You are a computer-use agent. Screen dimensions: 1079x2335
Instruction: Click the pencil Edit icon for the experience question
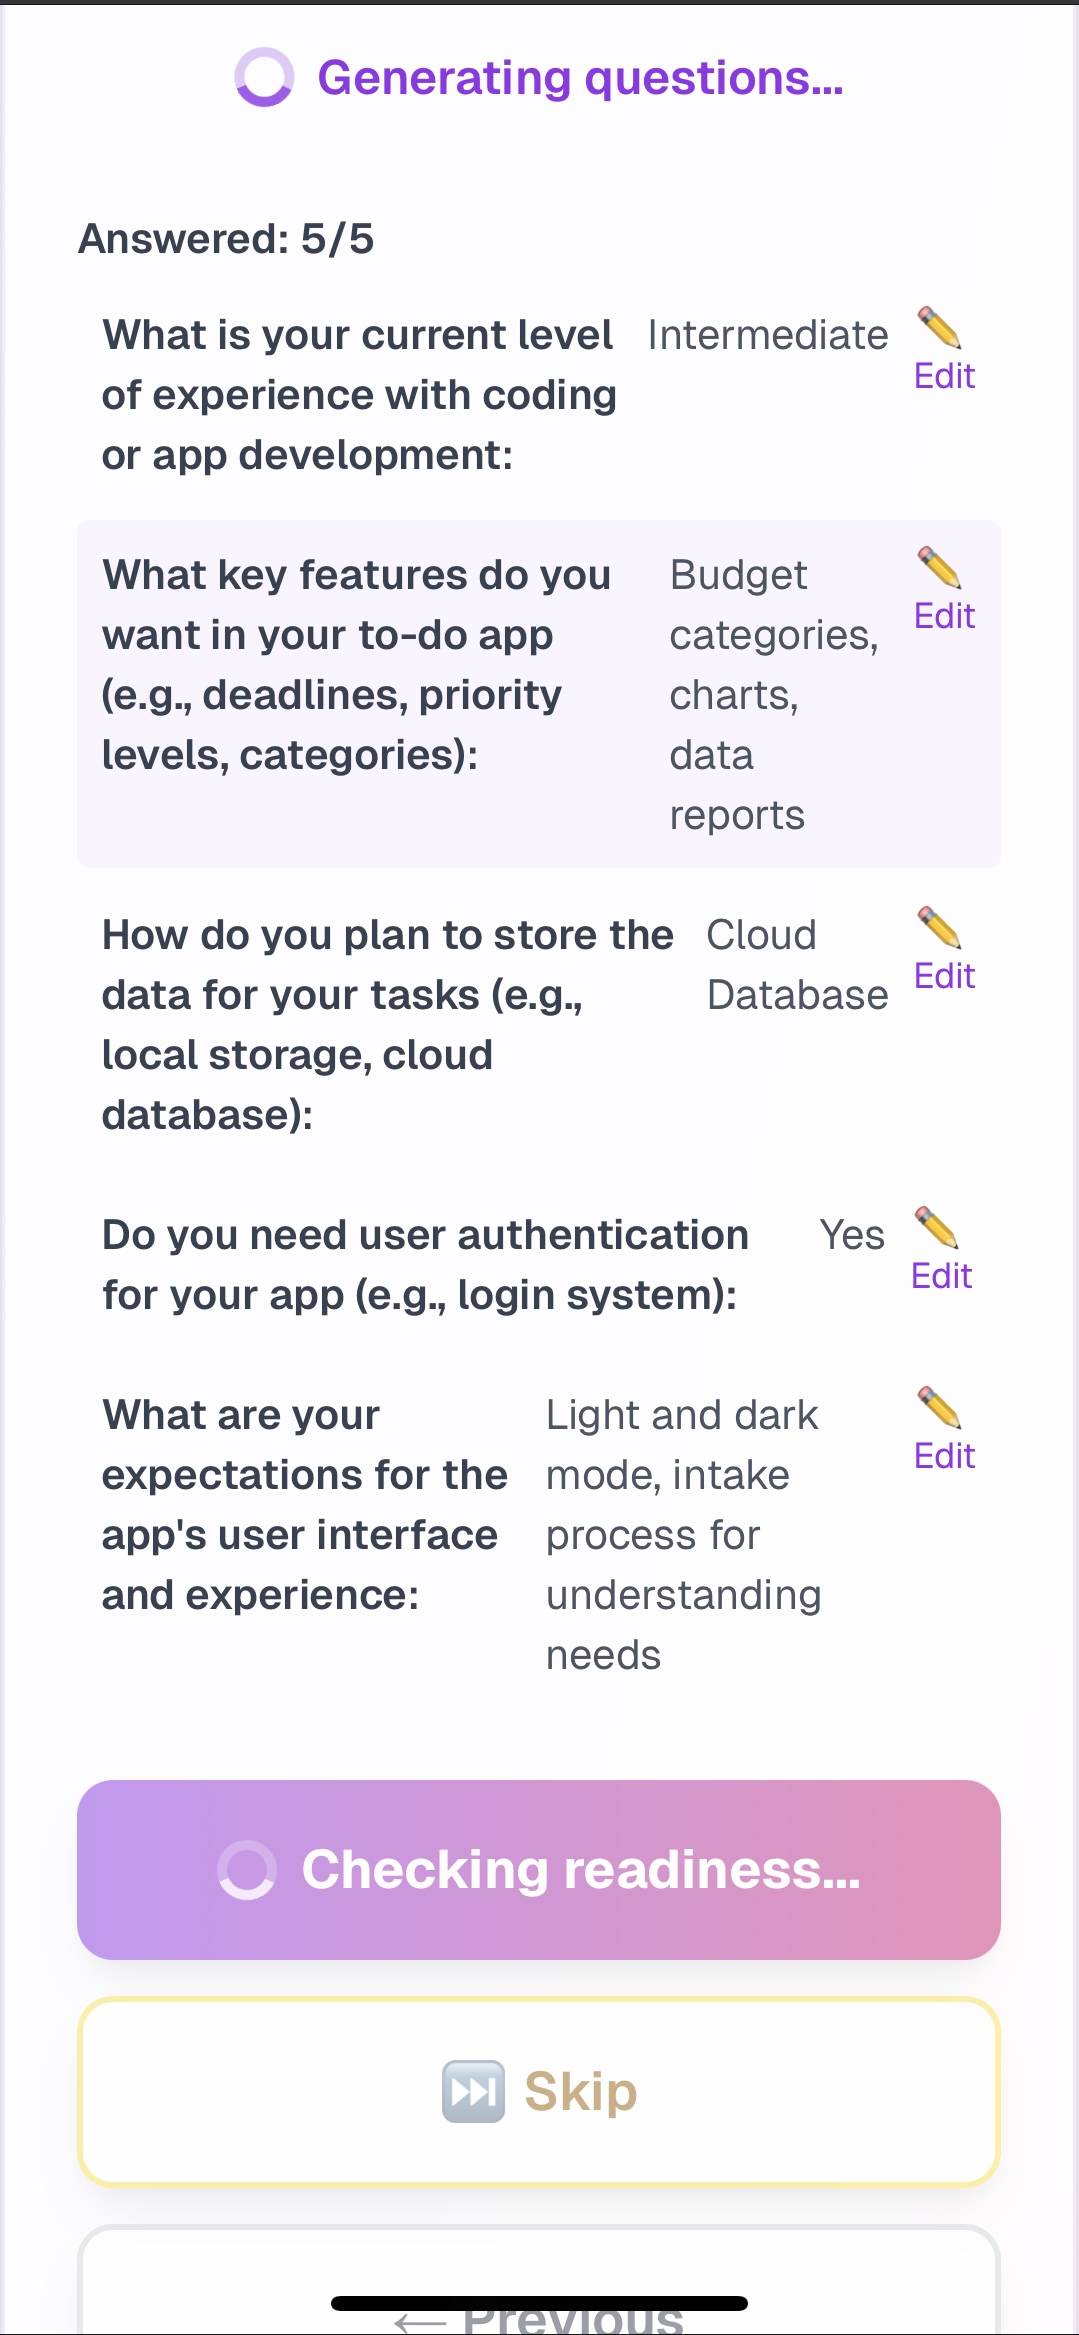point(941,330)
